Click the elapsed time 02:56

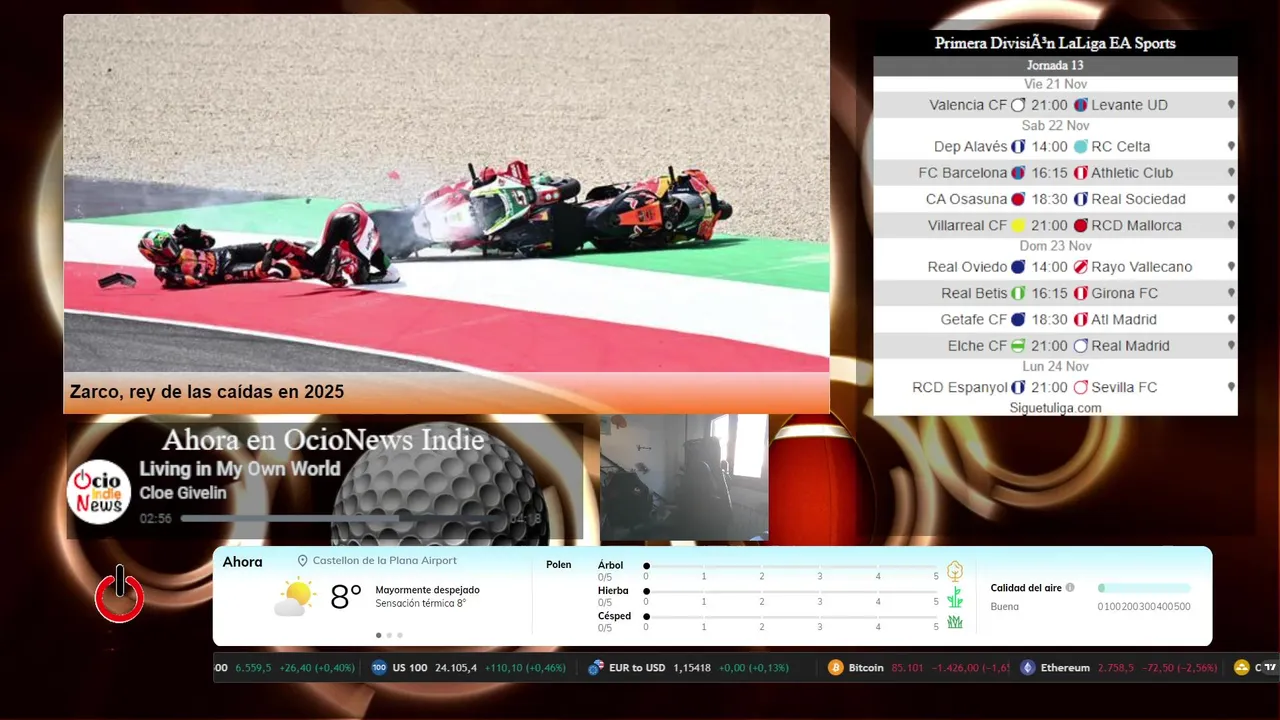click(x=156, y=519)
